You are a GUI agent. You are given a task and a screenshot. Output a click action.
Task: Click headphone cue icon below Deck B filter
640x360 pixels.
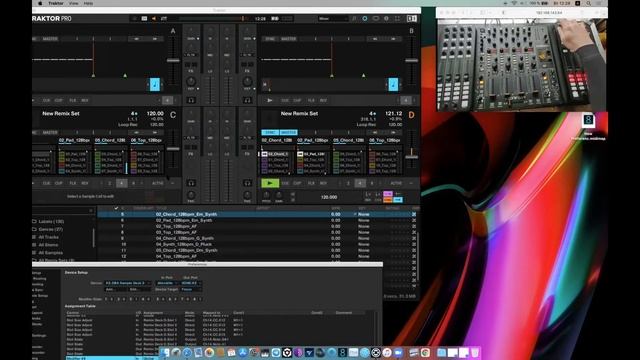[247, 100]
